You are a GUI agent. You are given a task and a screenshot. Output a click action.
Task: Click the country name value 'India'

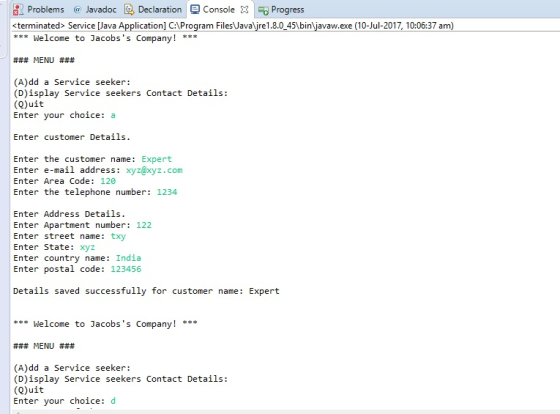[128, 258]
